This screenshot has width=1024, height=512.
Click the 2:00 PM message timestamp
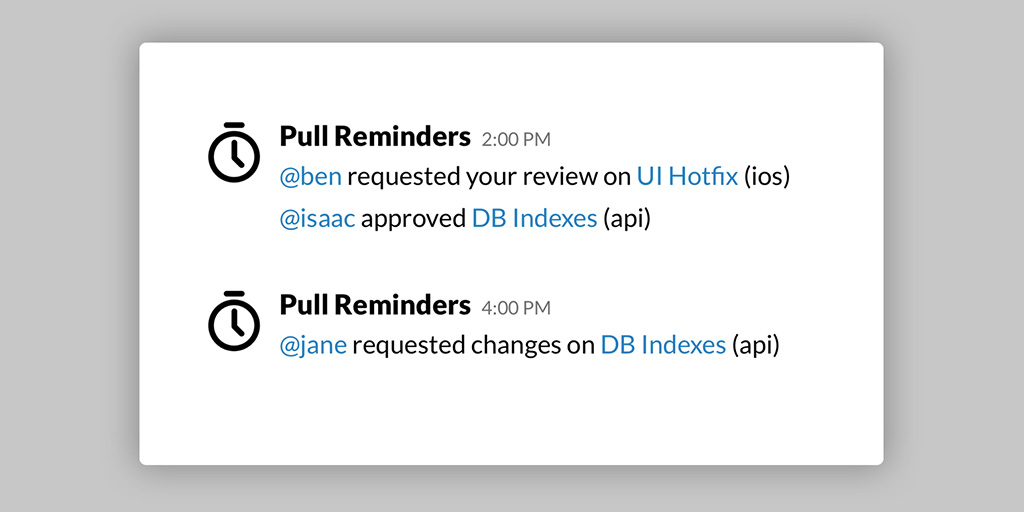(516, 139)
